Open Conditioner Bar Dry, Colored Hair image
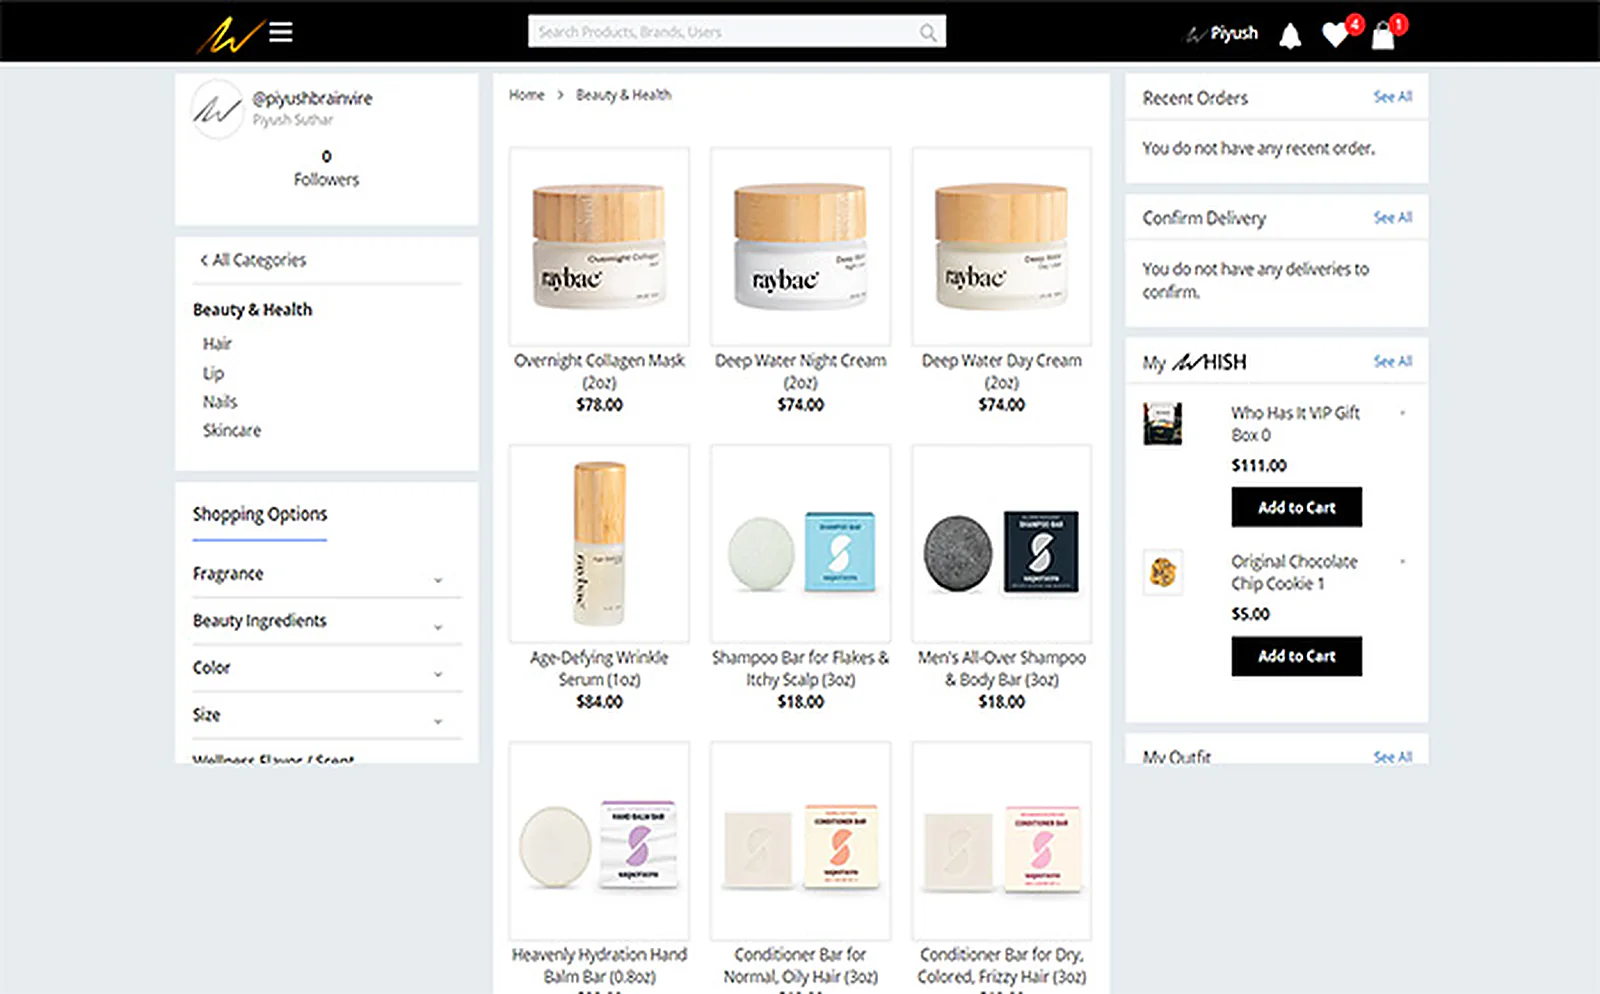The height and width of the screenshot is (994, 1600). point(1001,840)
